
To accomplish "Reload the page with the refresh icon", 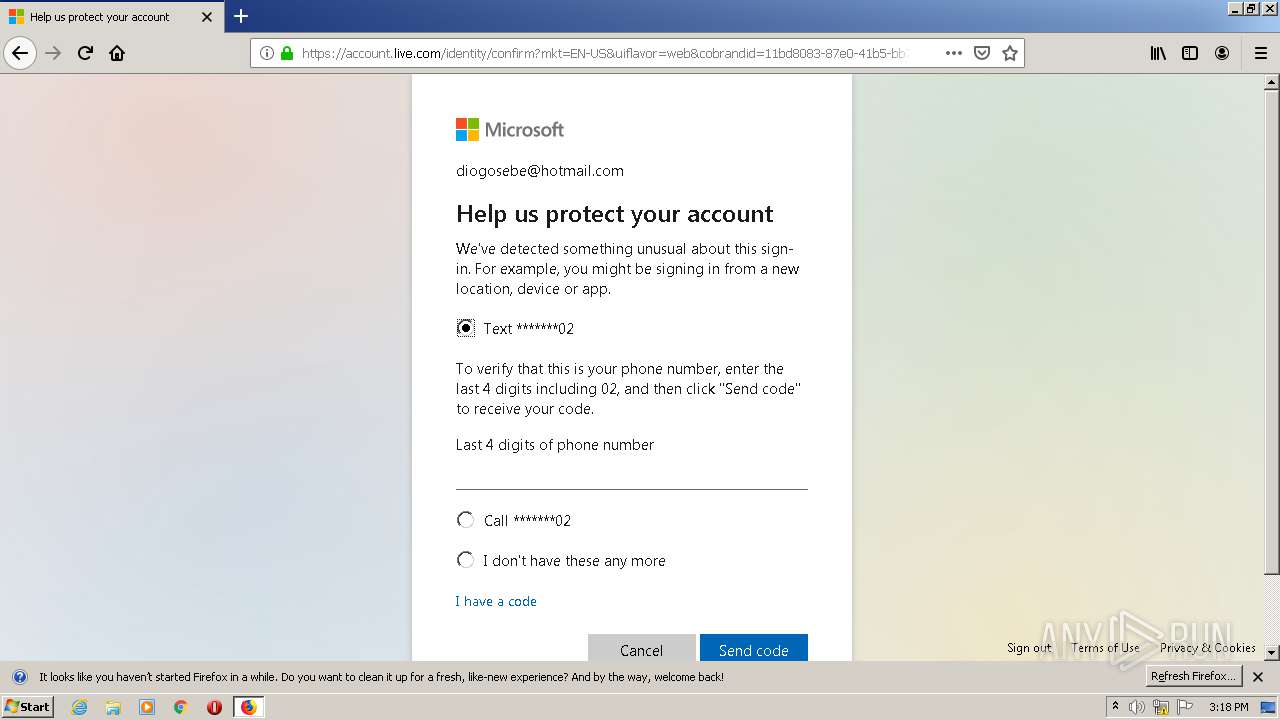I will click(x=85, y=53).
